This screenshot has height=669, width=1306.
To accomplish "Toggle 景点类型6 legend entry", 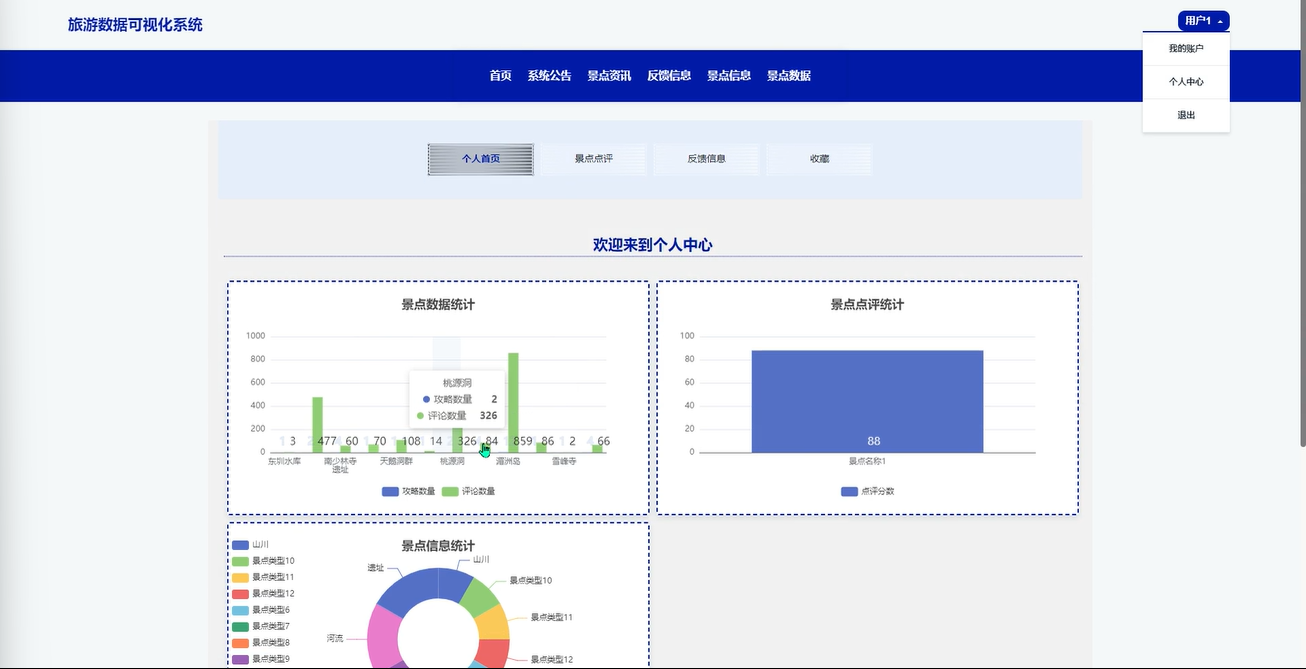I will [261, 610].
